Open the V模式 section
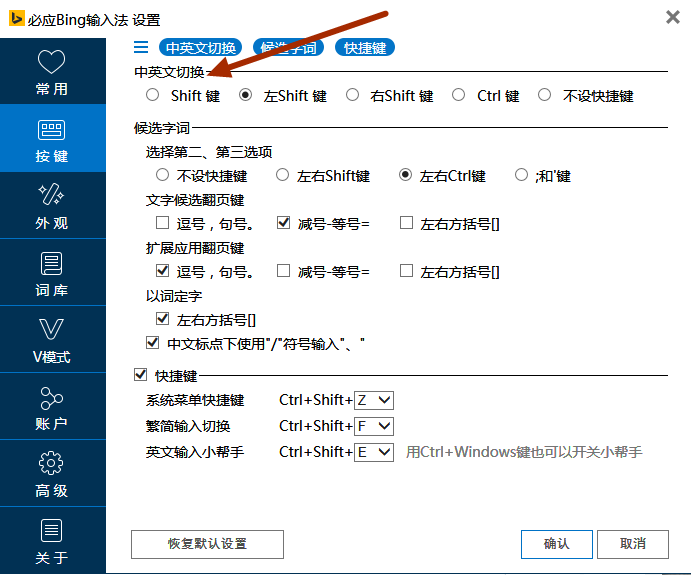 pyautogui.click(x=52, y=340)
